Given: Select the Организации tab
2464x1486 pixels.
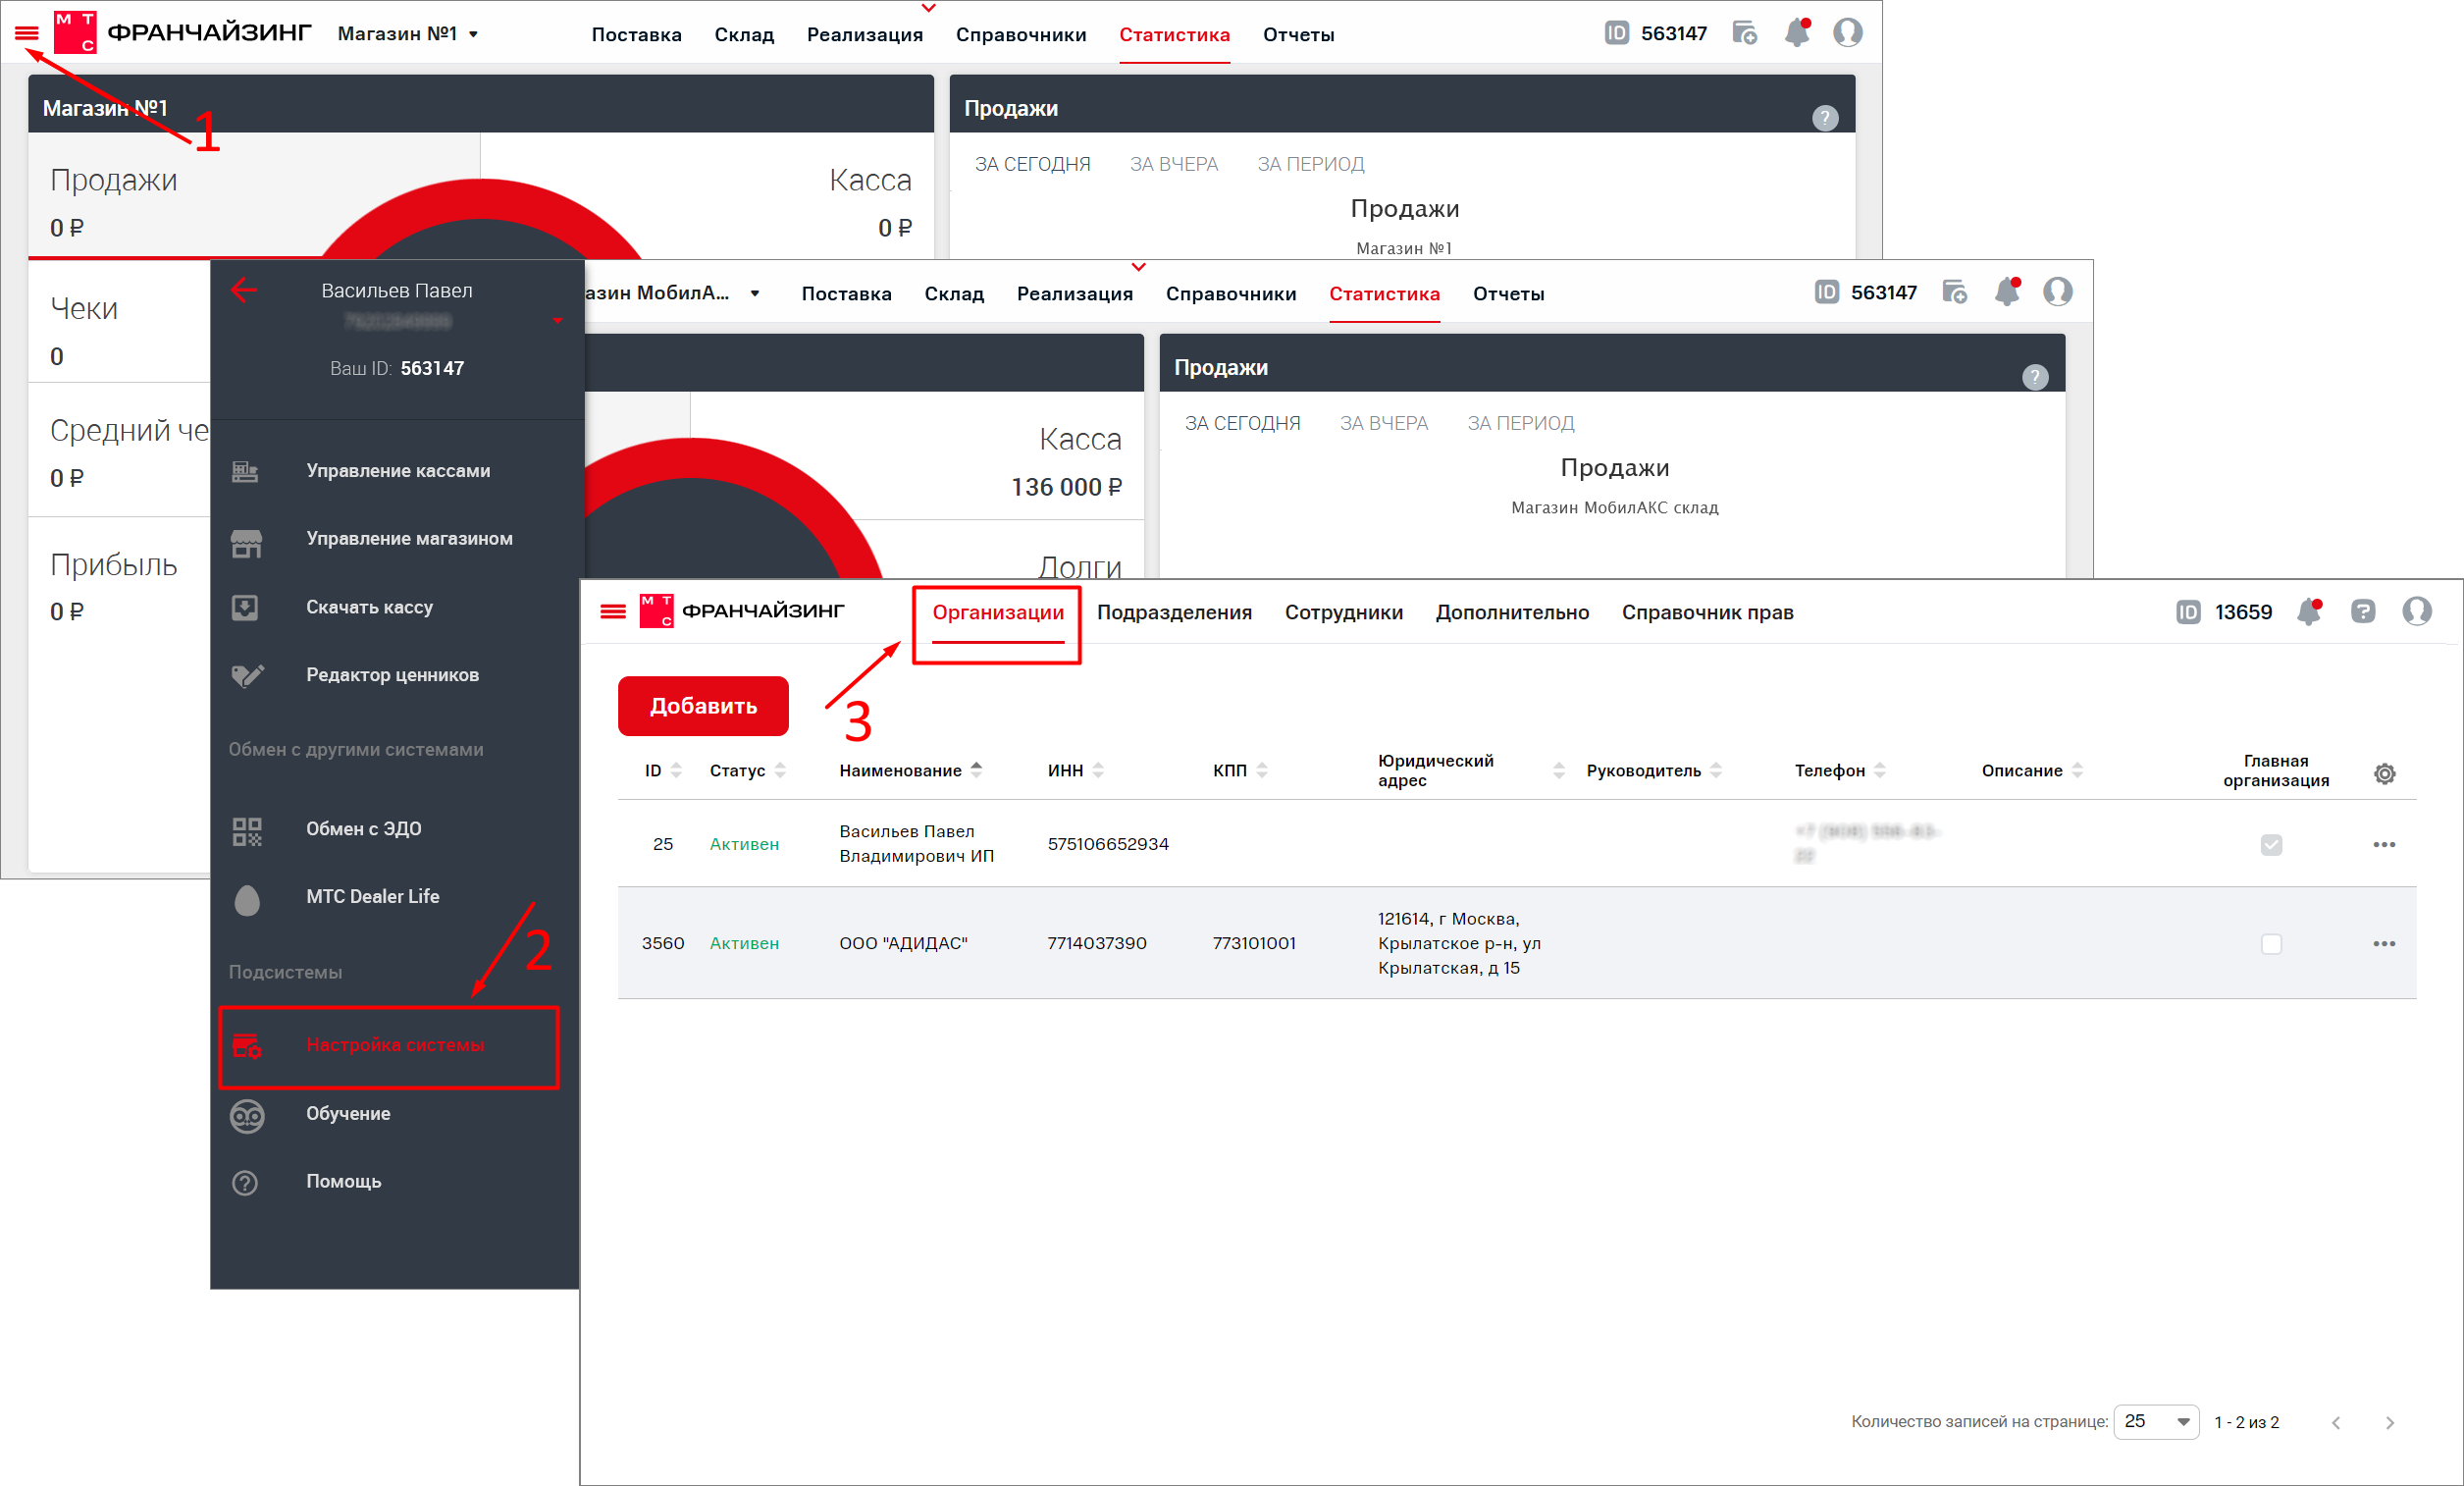Looking at the screenshot, I should (998, 613).
